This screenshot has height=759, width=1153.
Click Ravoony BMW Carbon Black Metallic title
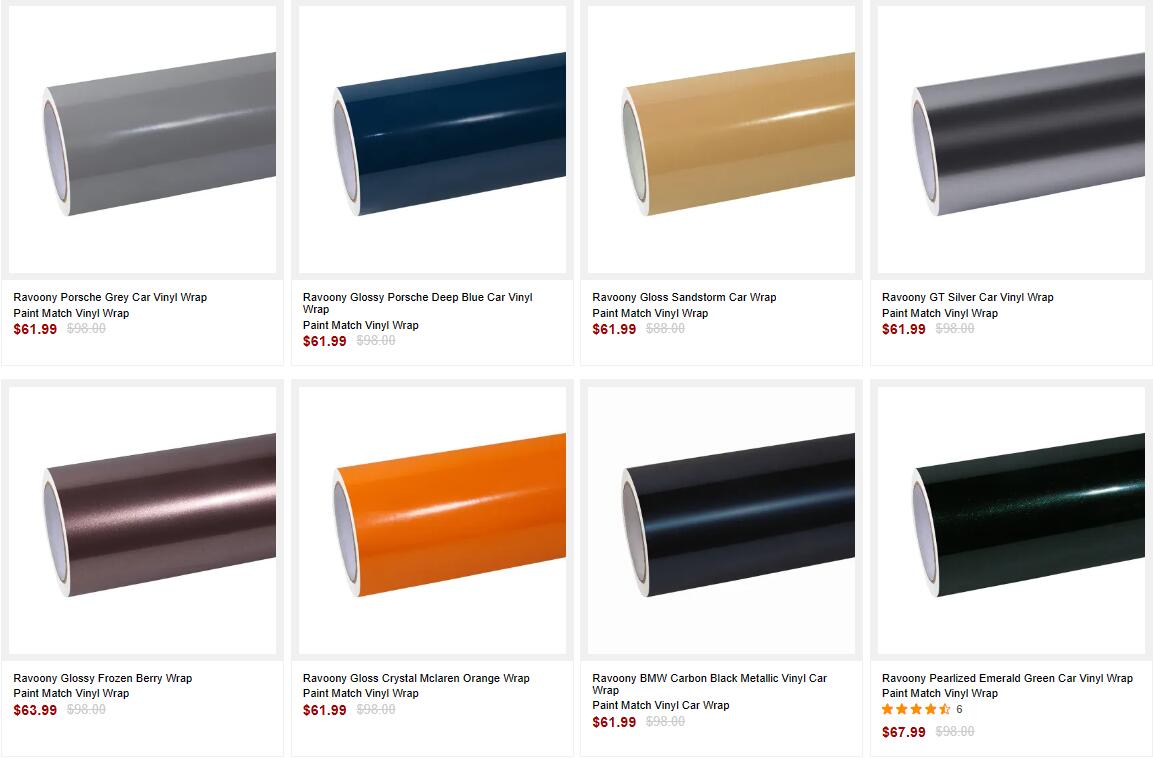click(710, 684)
